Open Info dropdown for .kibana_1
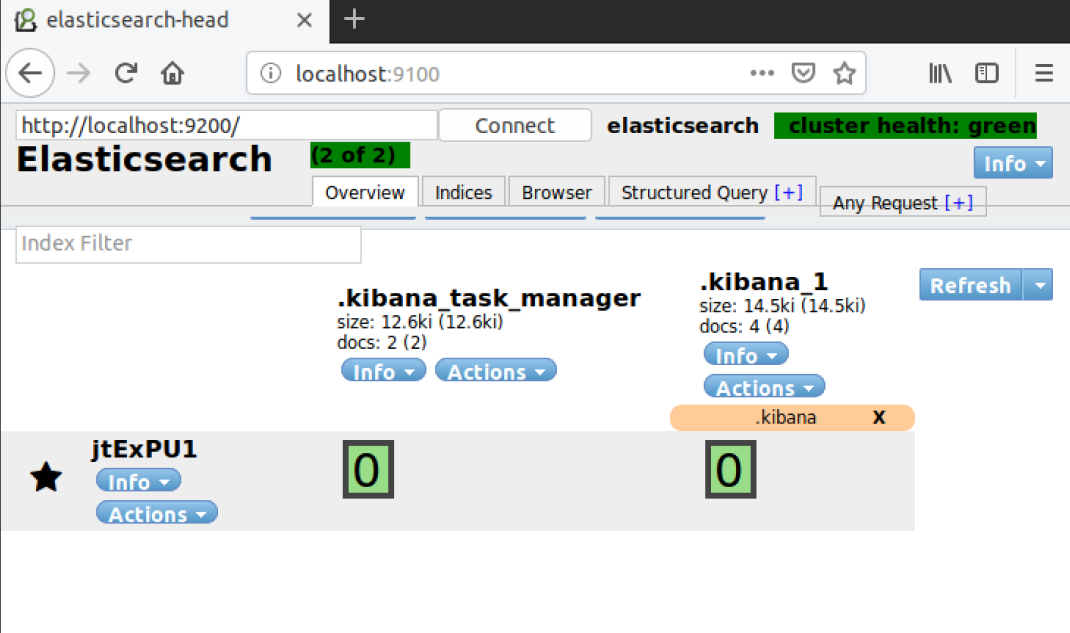Viewport: 1070px width, 633px height. pyautogui.click(x=746, y=355)
